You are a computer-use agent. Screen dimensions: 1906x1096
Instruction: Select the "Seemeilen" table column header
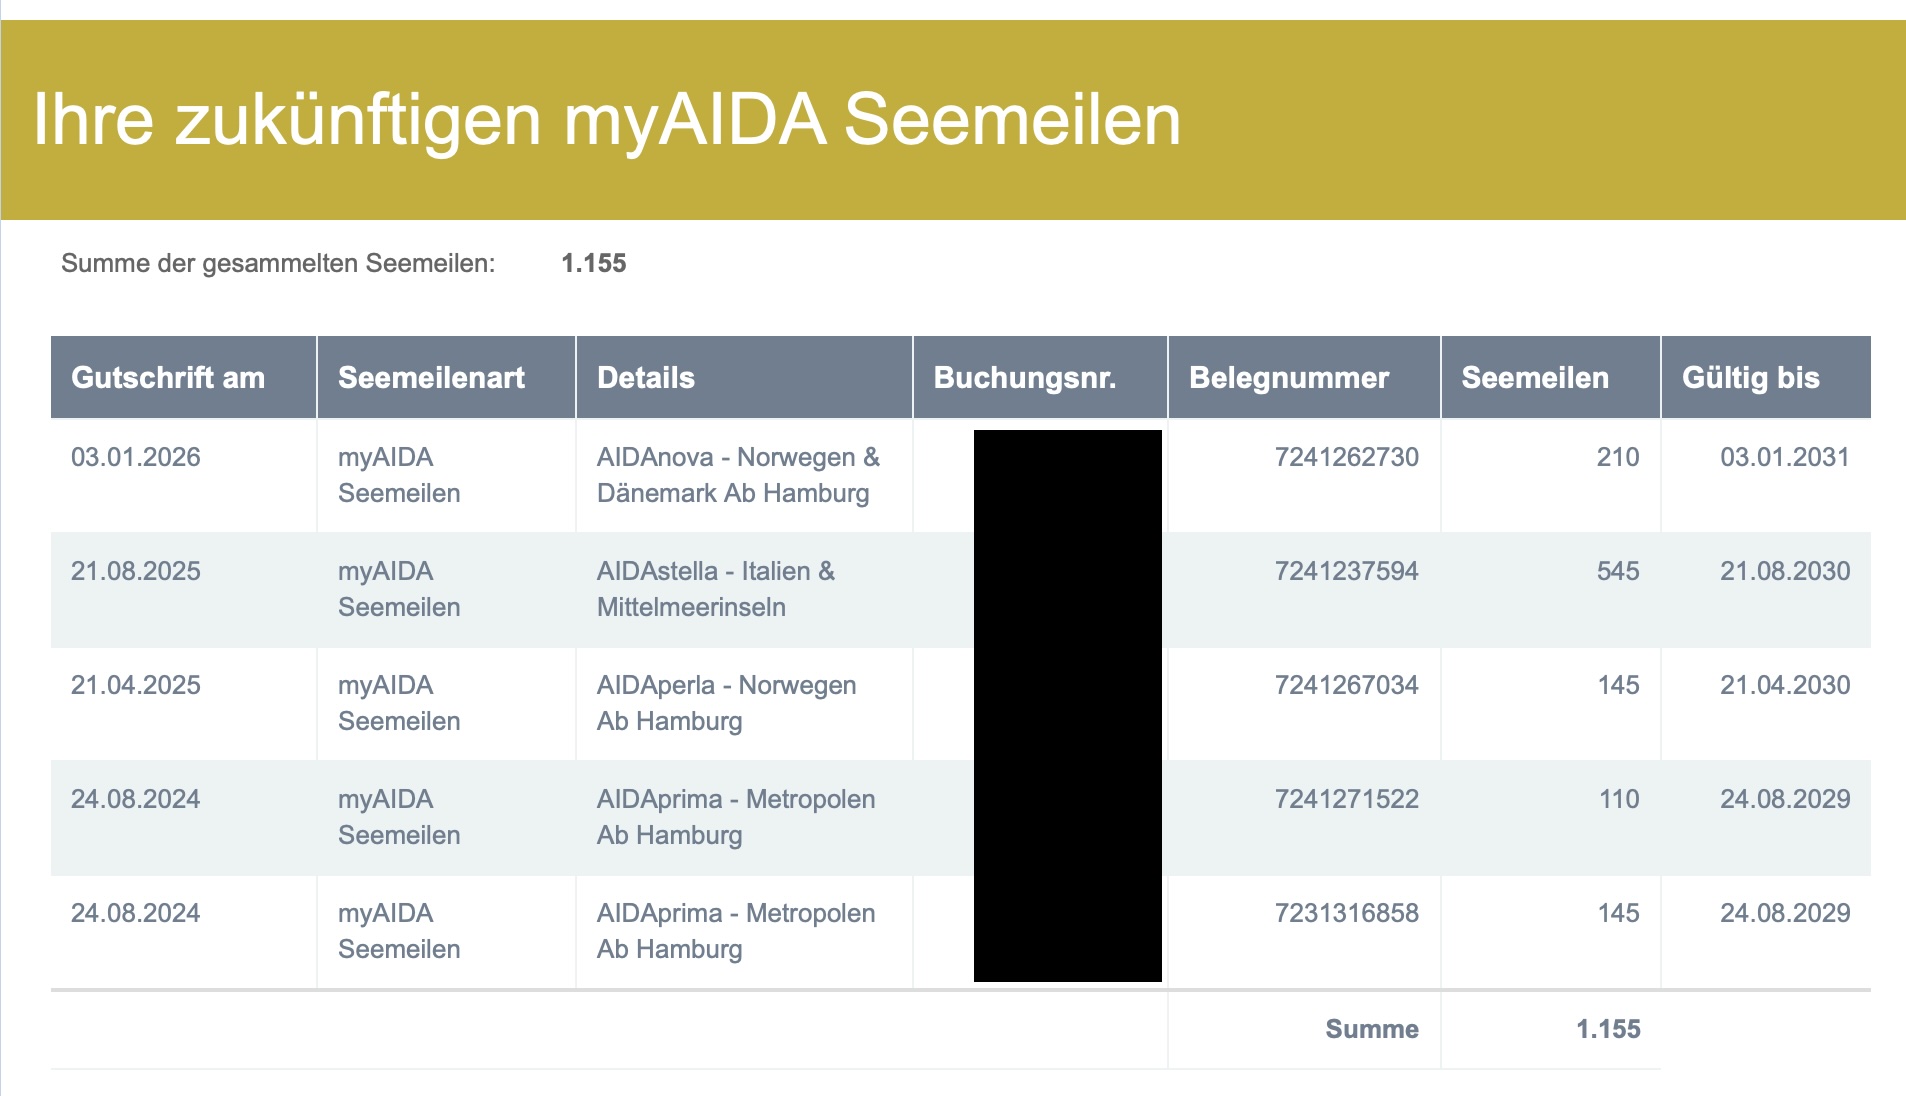(1534, 378)
